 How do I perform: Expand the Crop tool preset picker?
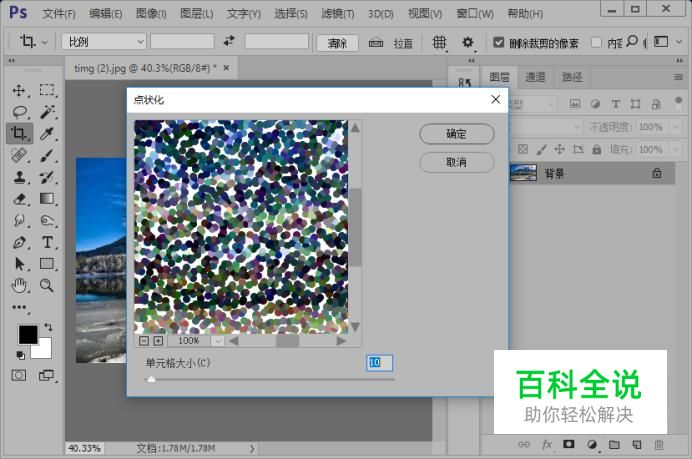(44, 43)
